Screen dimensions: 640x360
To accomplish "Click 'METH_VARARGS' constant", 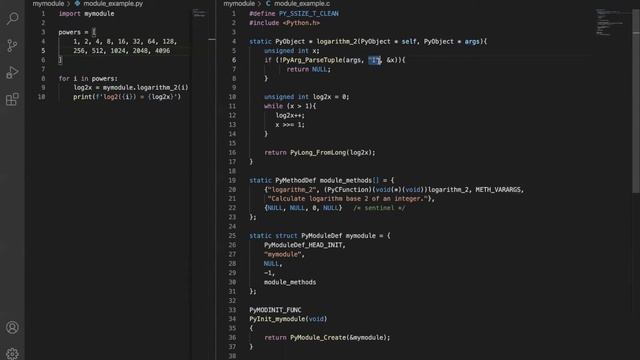I will click(498, 189).
